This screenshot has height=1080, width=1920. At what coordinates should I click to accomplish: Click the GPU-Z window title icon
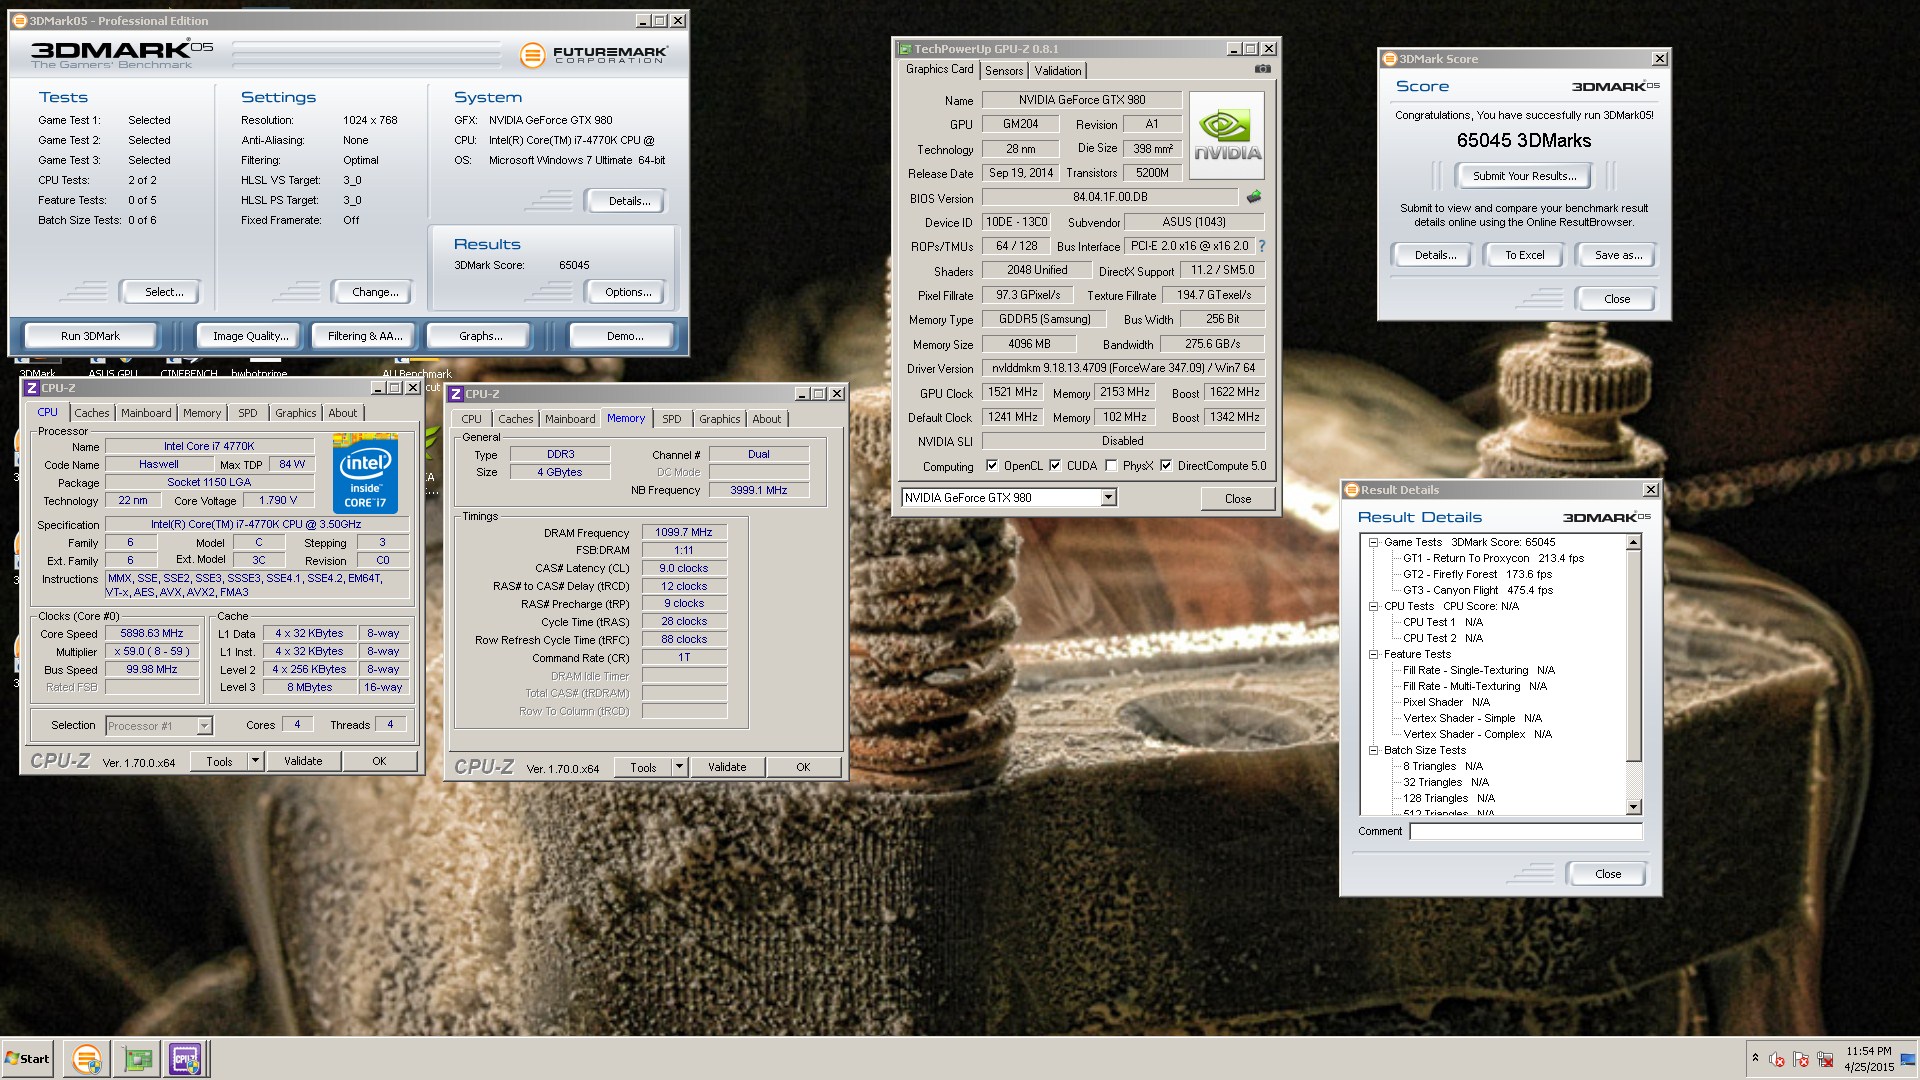pyautogui.click(x=904, y=49)
